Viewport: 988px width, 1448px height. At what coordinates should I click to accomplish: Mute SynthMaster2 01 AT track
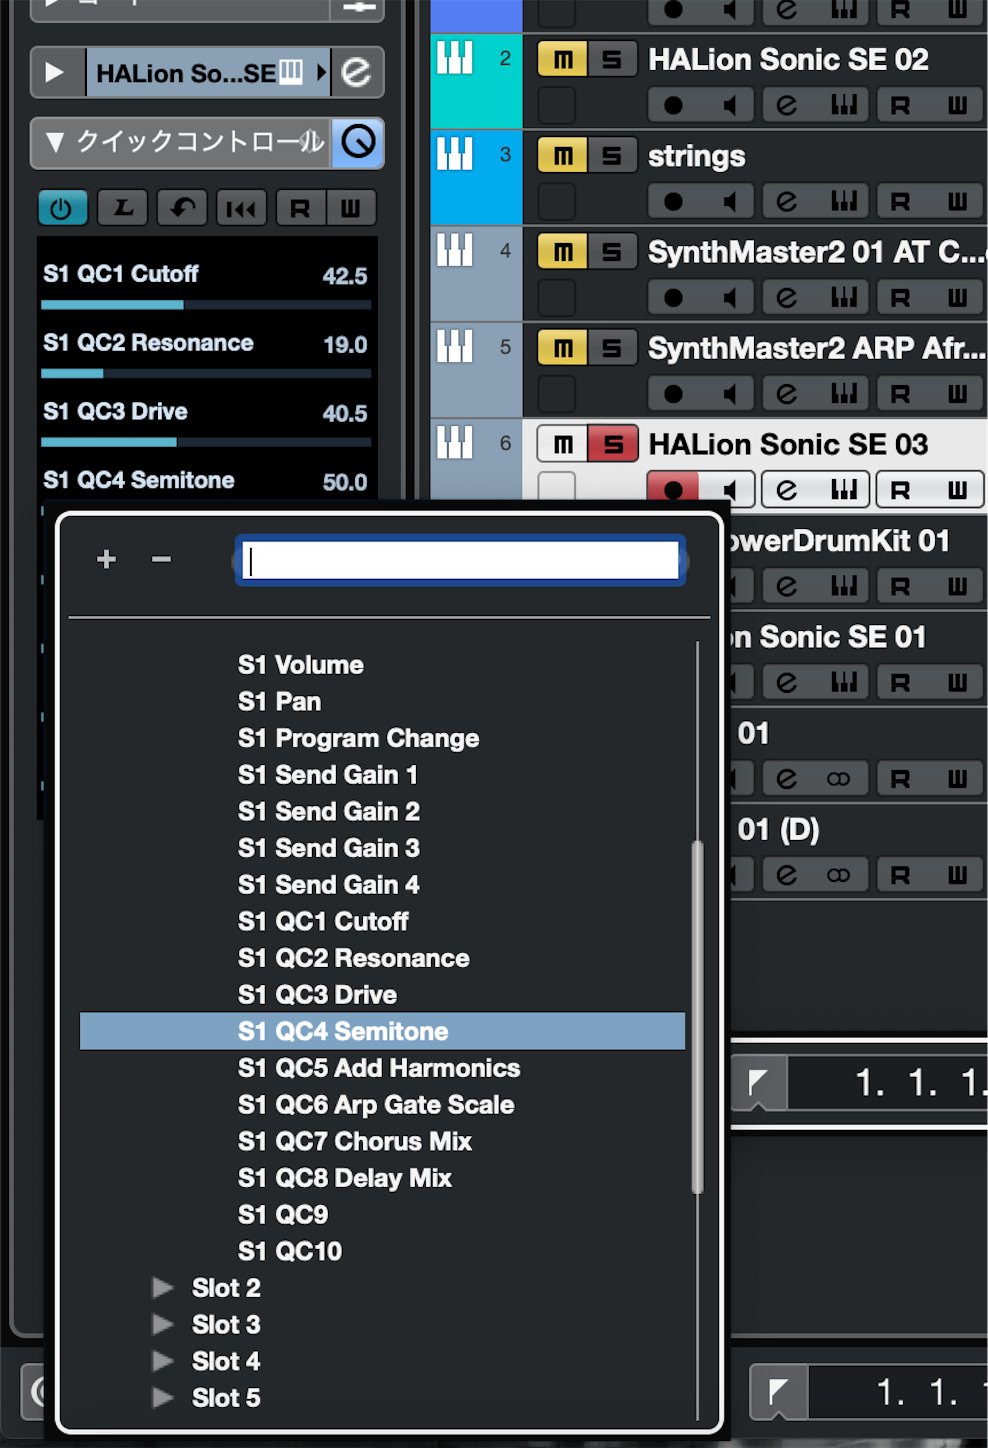coord(563,252)
